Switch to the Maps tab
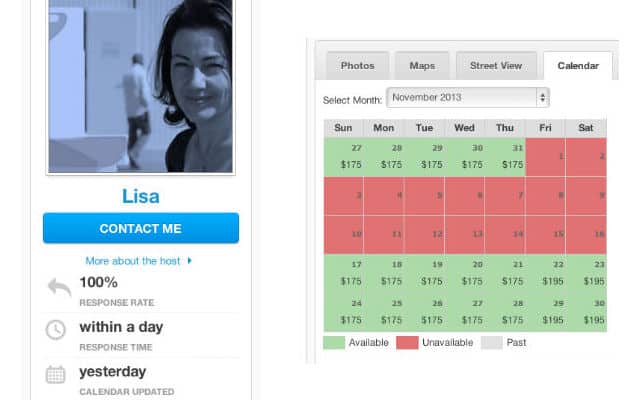 click(422, 66)
